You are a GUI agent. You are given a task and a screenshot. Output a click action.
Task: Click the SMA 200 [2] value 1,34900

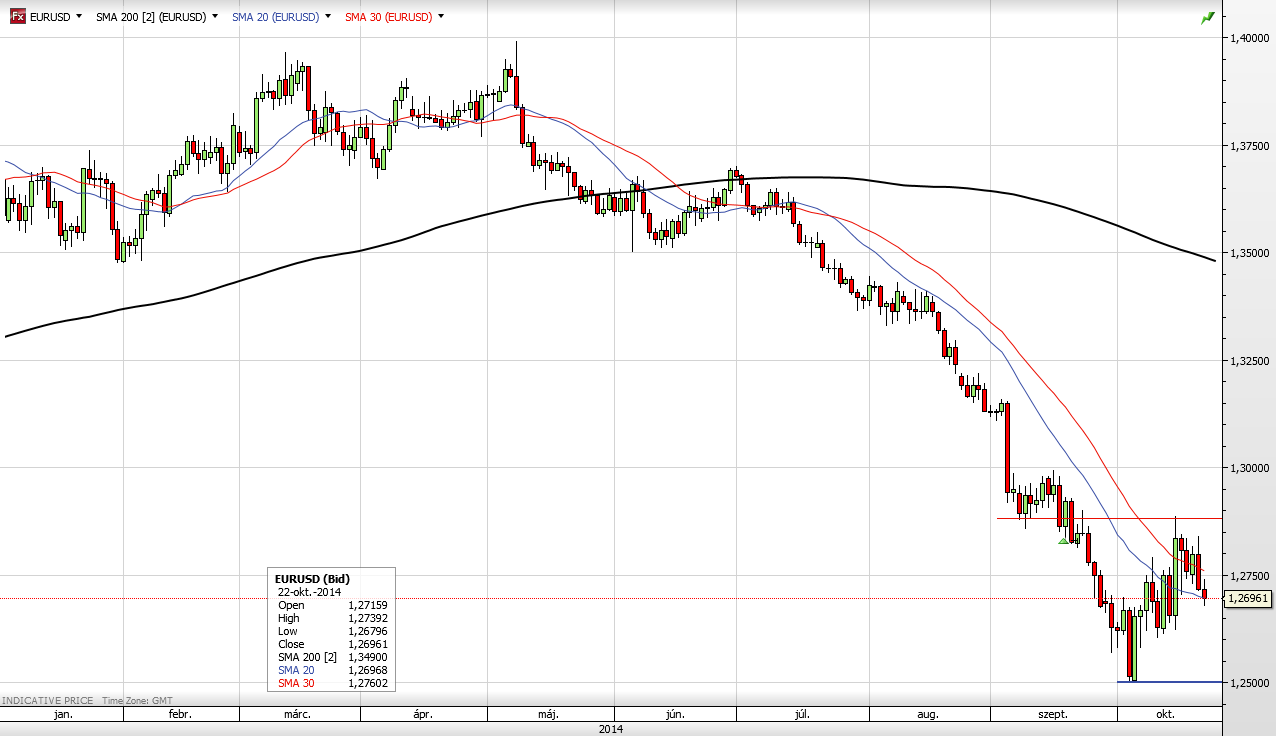(368, 657)
